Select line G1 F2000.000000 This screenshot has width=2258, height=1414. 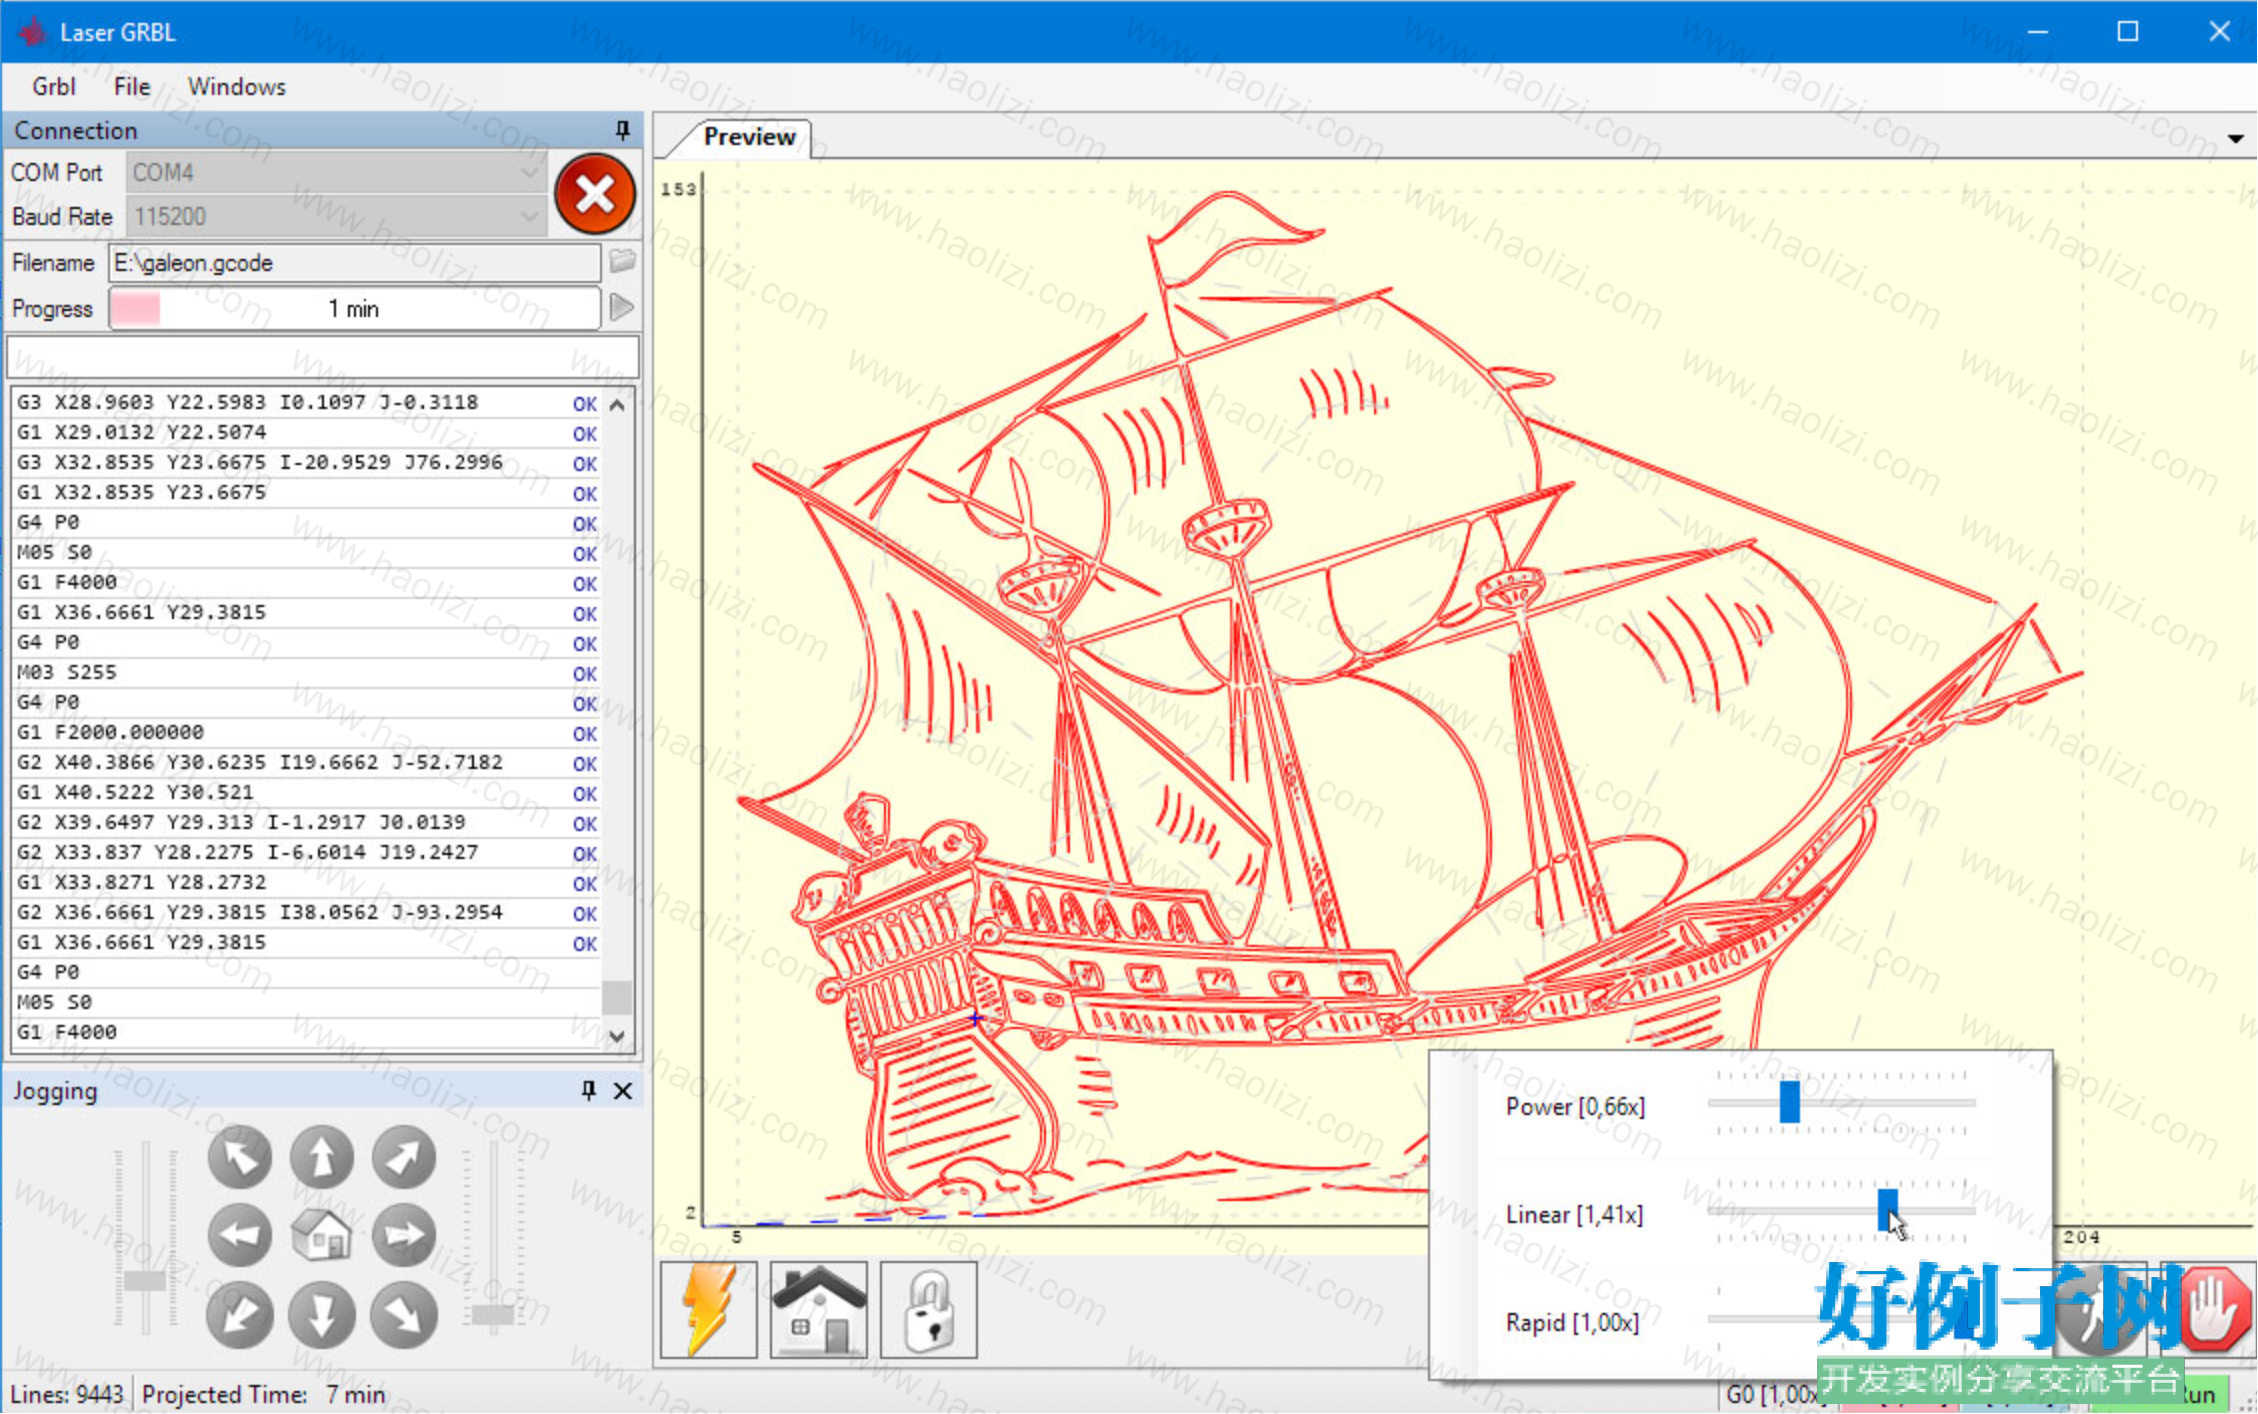[306, 732]
